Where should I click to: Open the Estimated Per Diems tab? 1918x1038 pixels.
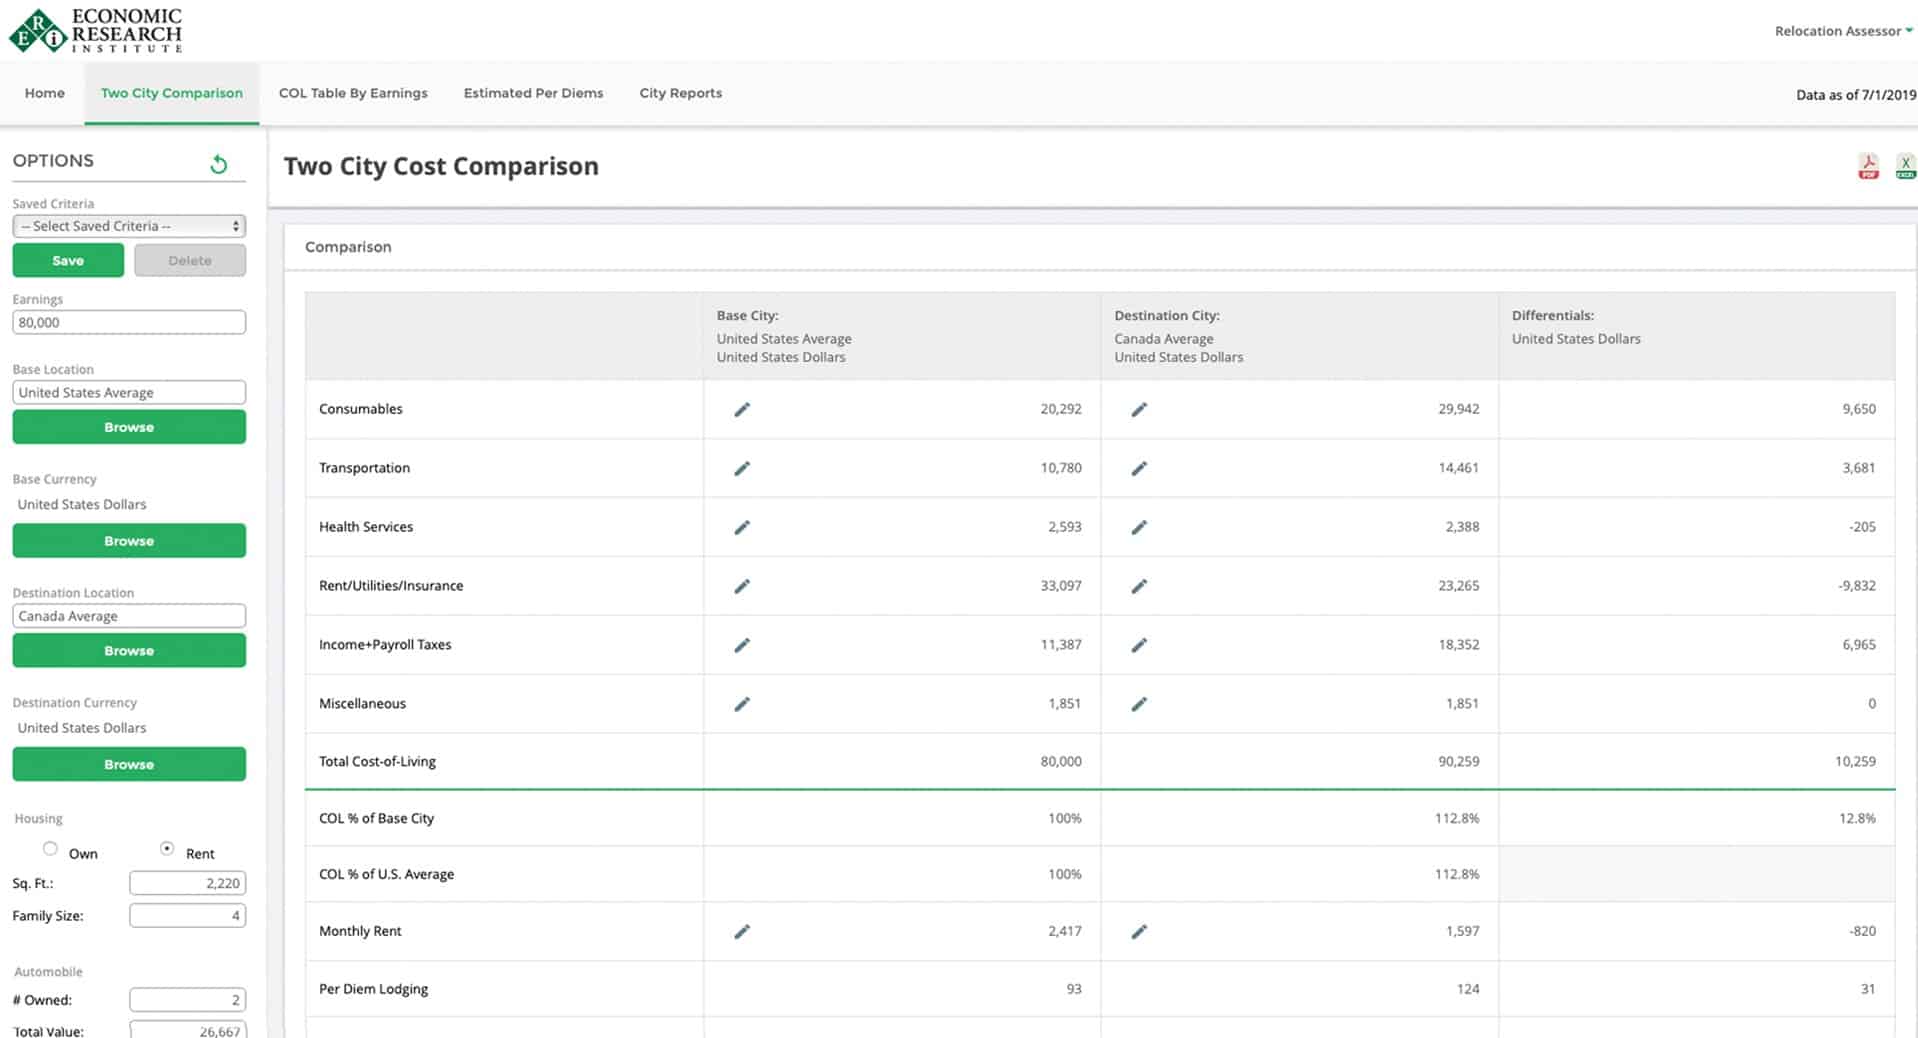tap(533, 93)
